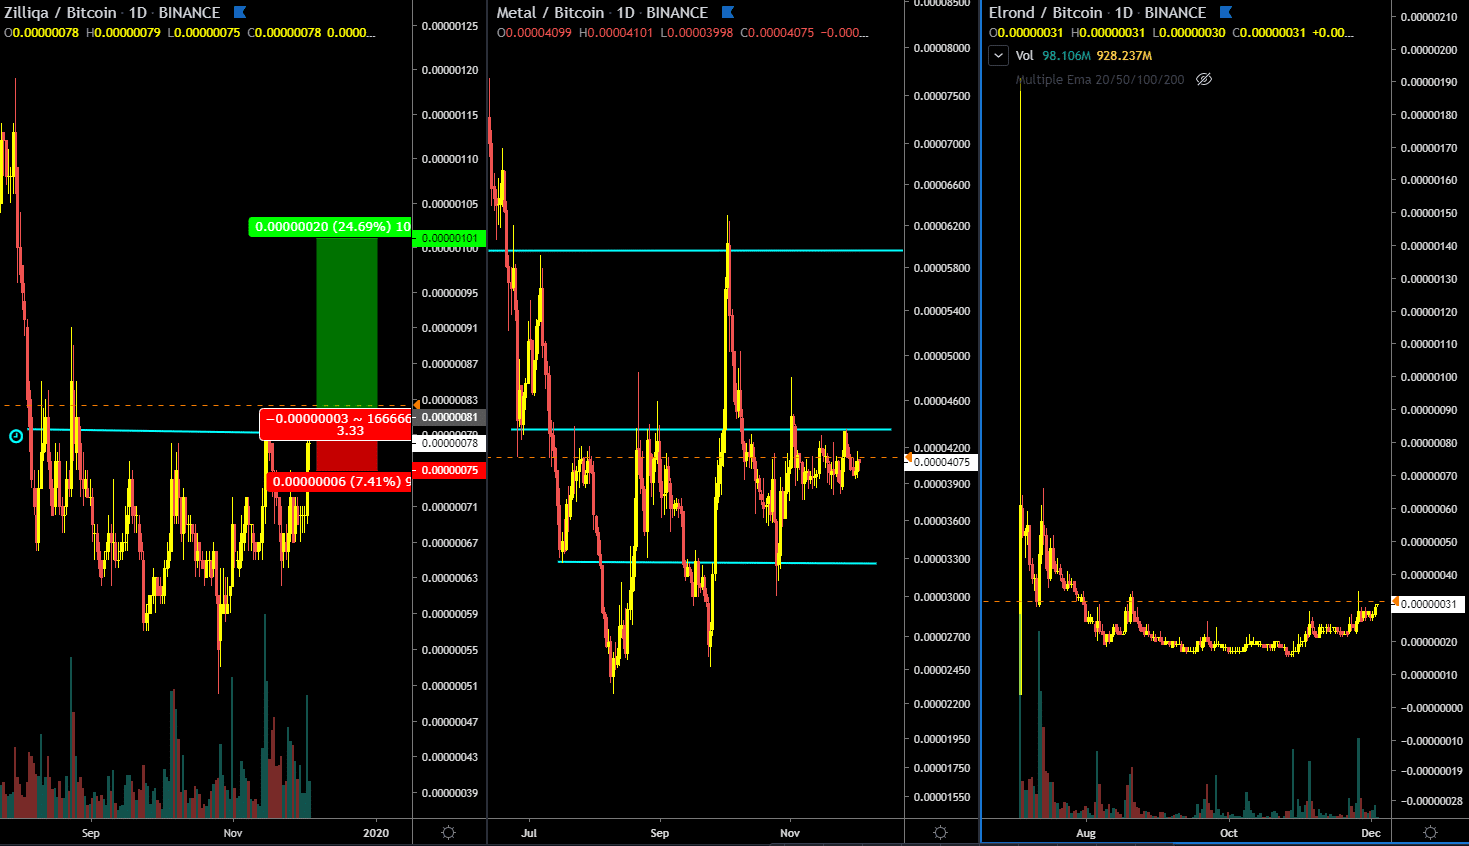1469x846 pixels.
Task: Click gray 0.00000081 price tag on Zilliqa scale
Action: click(x=449, y=417)
